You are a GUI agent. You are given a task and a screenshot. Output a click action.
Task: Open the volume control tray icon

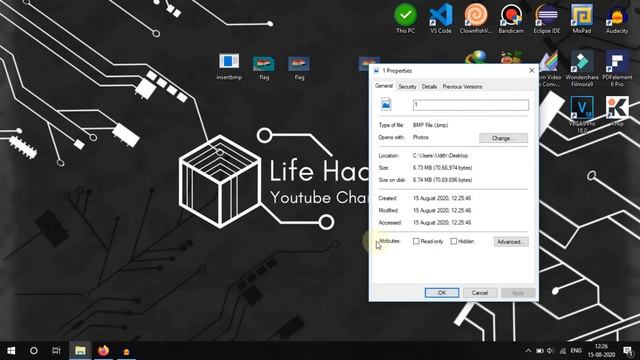[x=550, y=351]
